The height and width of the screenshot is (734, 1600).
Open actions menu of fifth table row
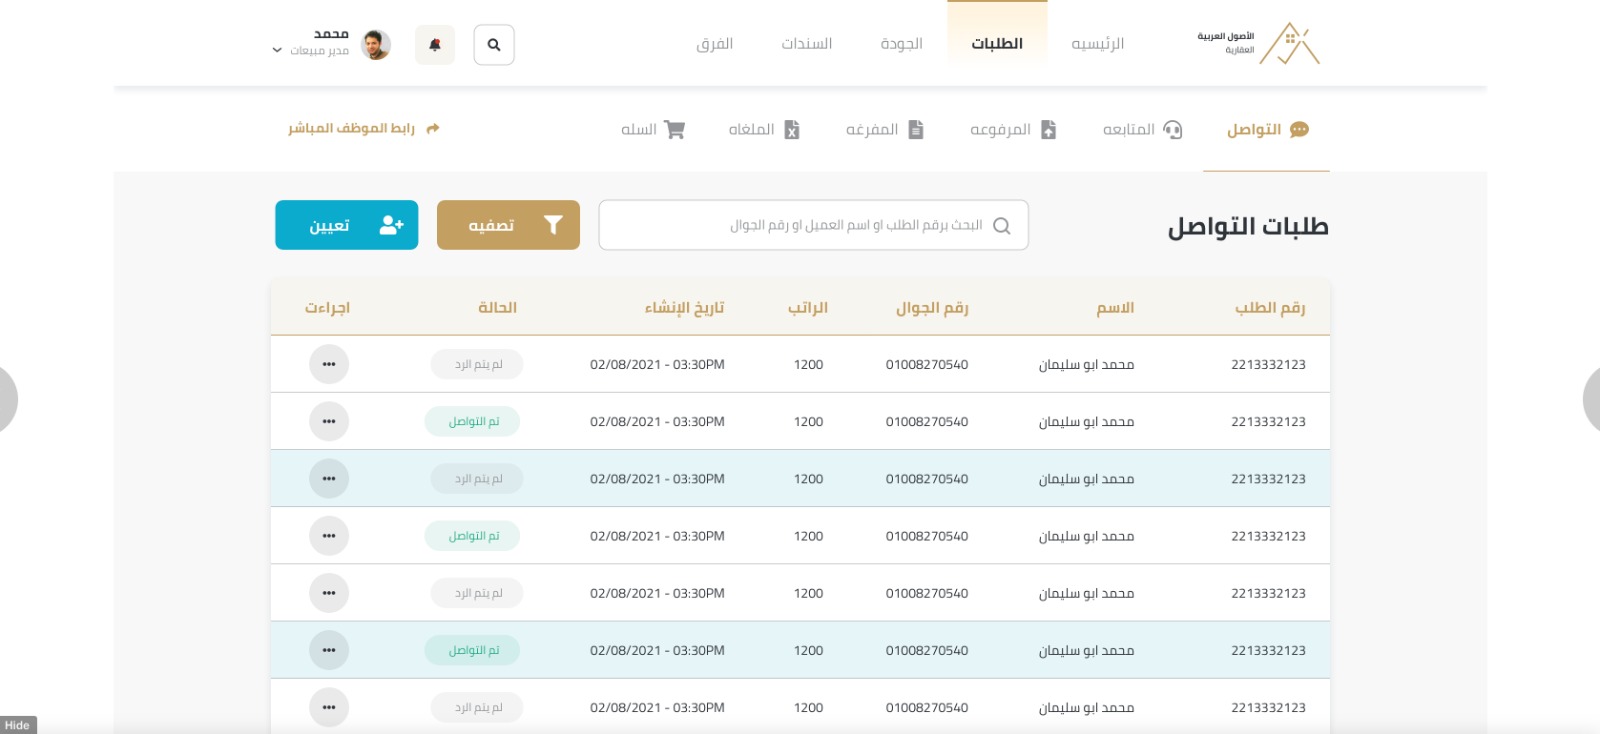329,593
